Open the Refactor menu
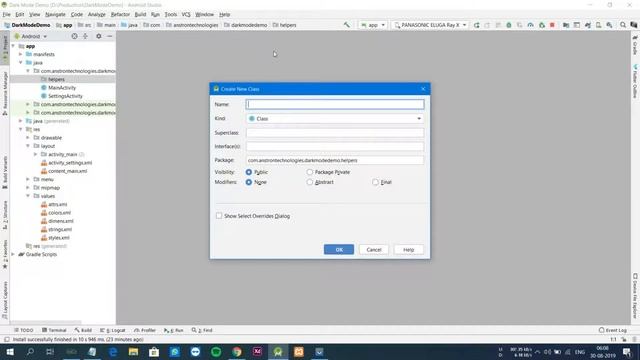Screen dimensions: 640x360 tap(120, 14)
